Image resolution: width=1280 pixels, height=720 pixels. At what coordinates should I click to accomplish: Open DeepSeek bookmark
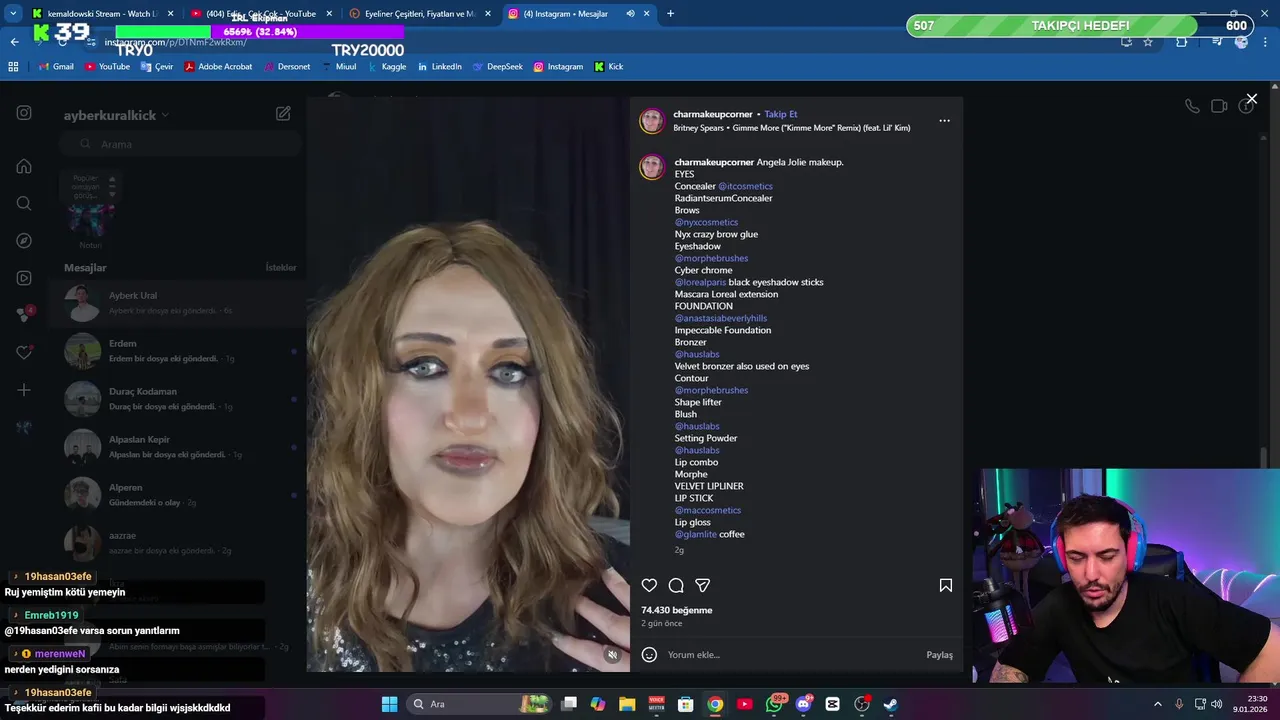coord(497,67)
